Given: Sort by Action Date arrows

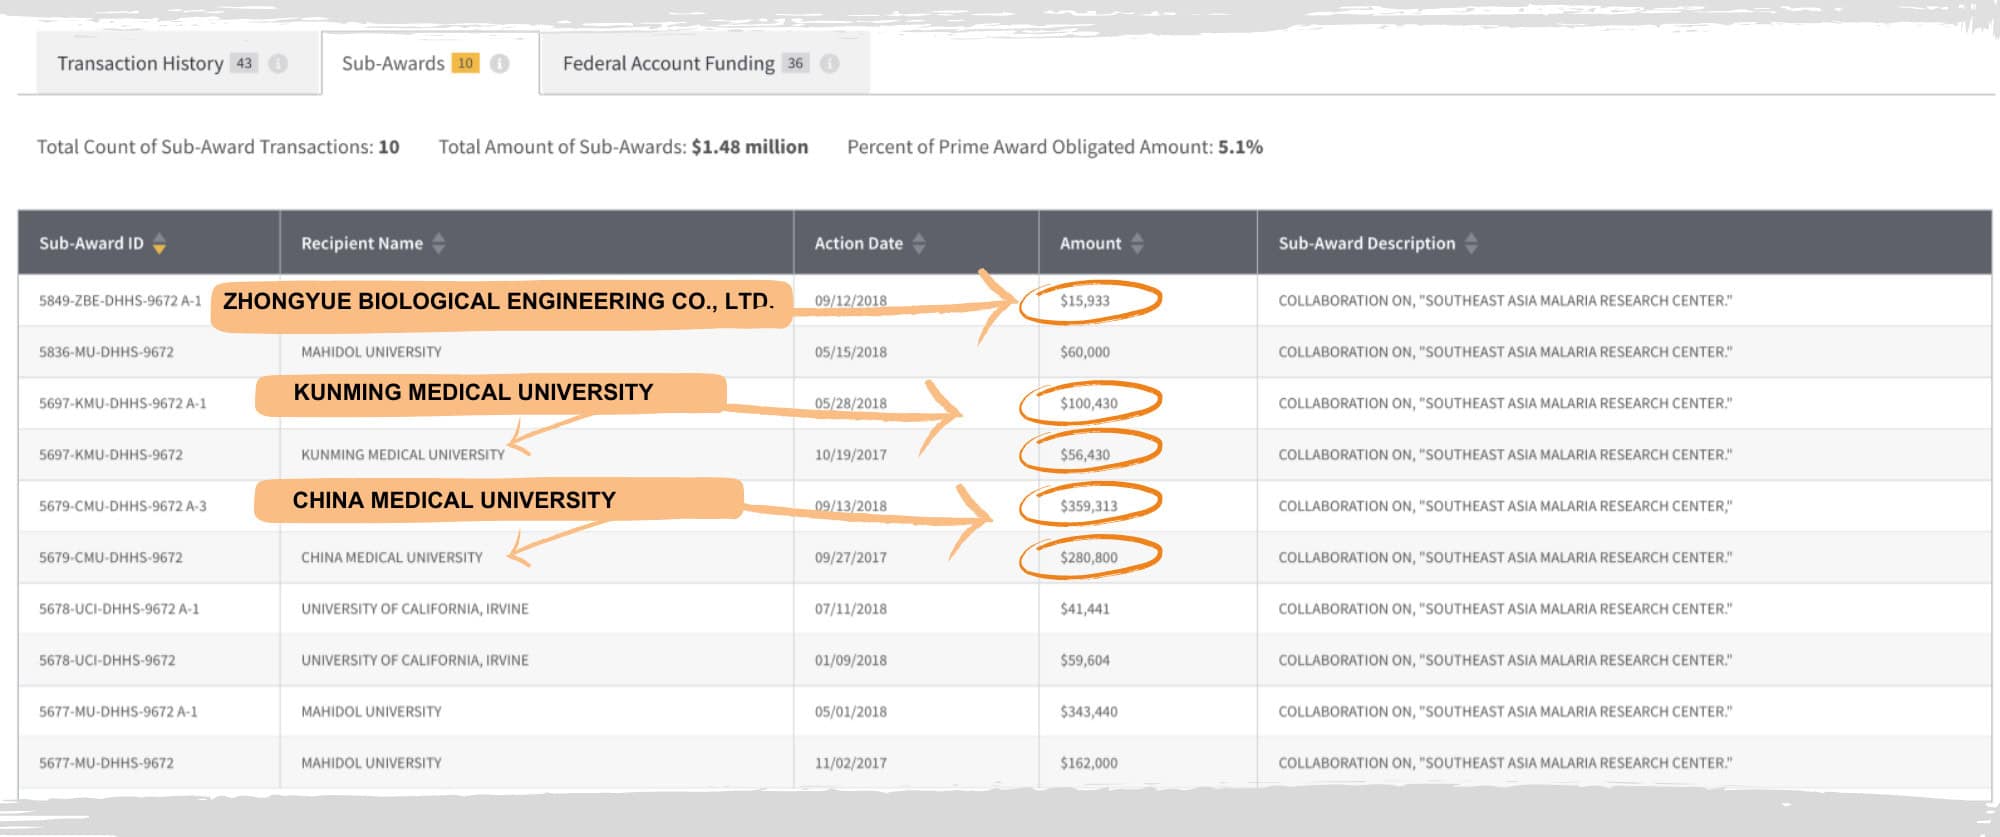Looking at the screenshot, I should click(x=919, y=243).
